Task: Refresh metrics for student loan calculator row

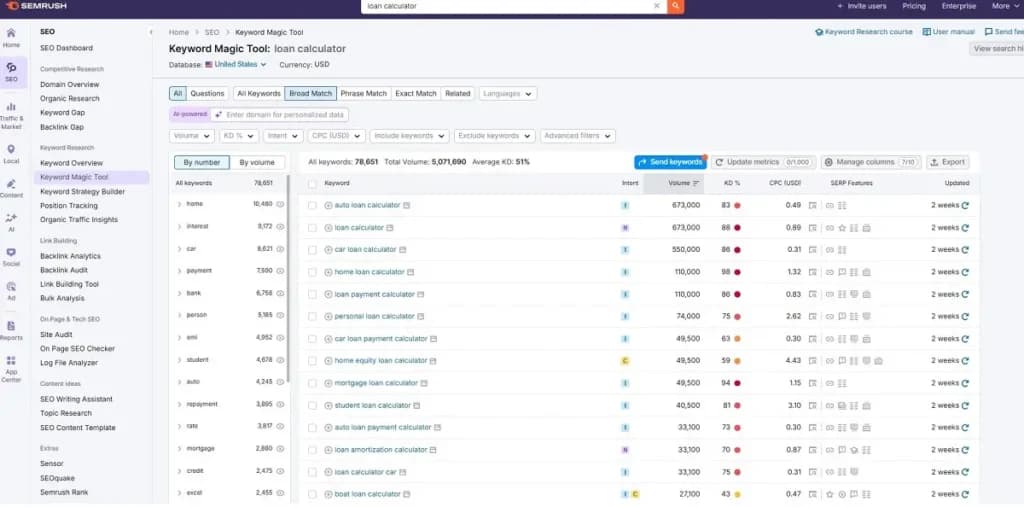Action: pos(965,405)
